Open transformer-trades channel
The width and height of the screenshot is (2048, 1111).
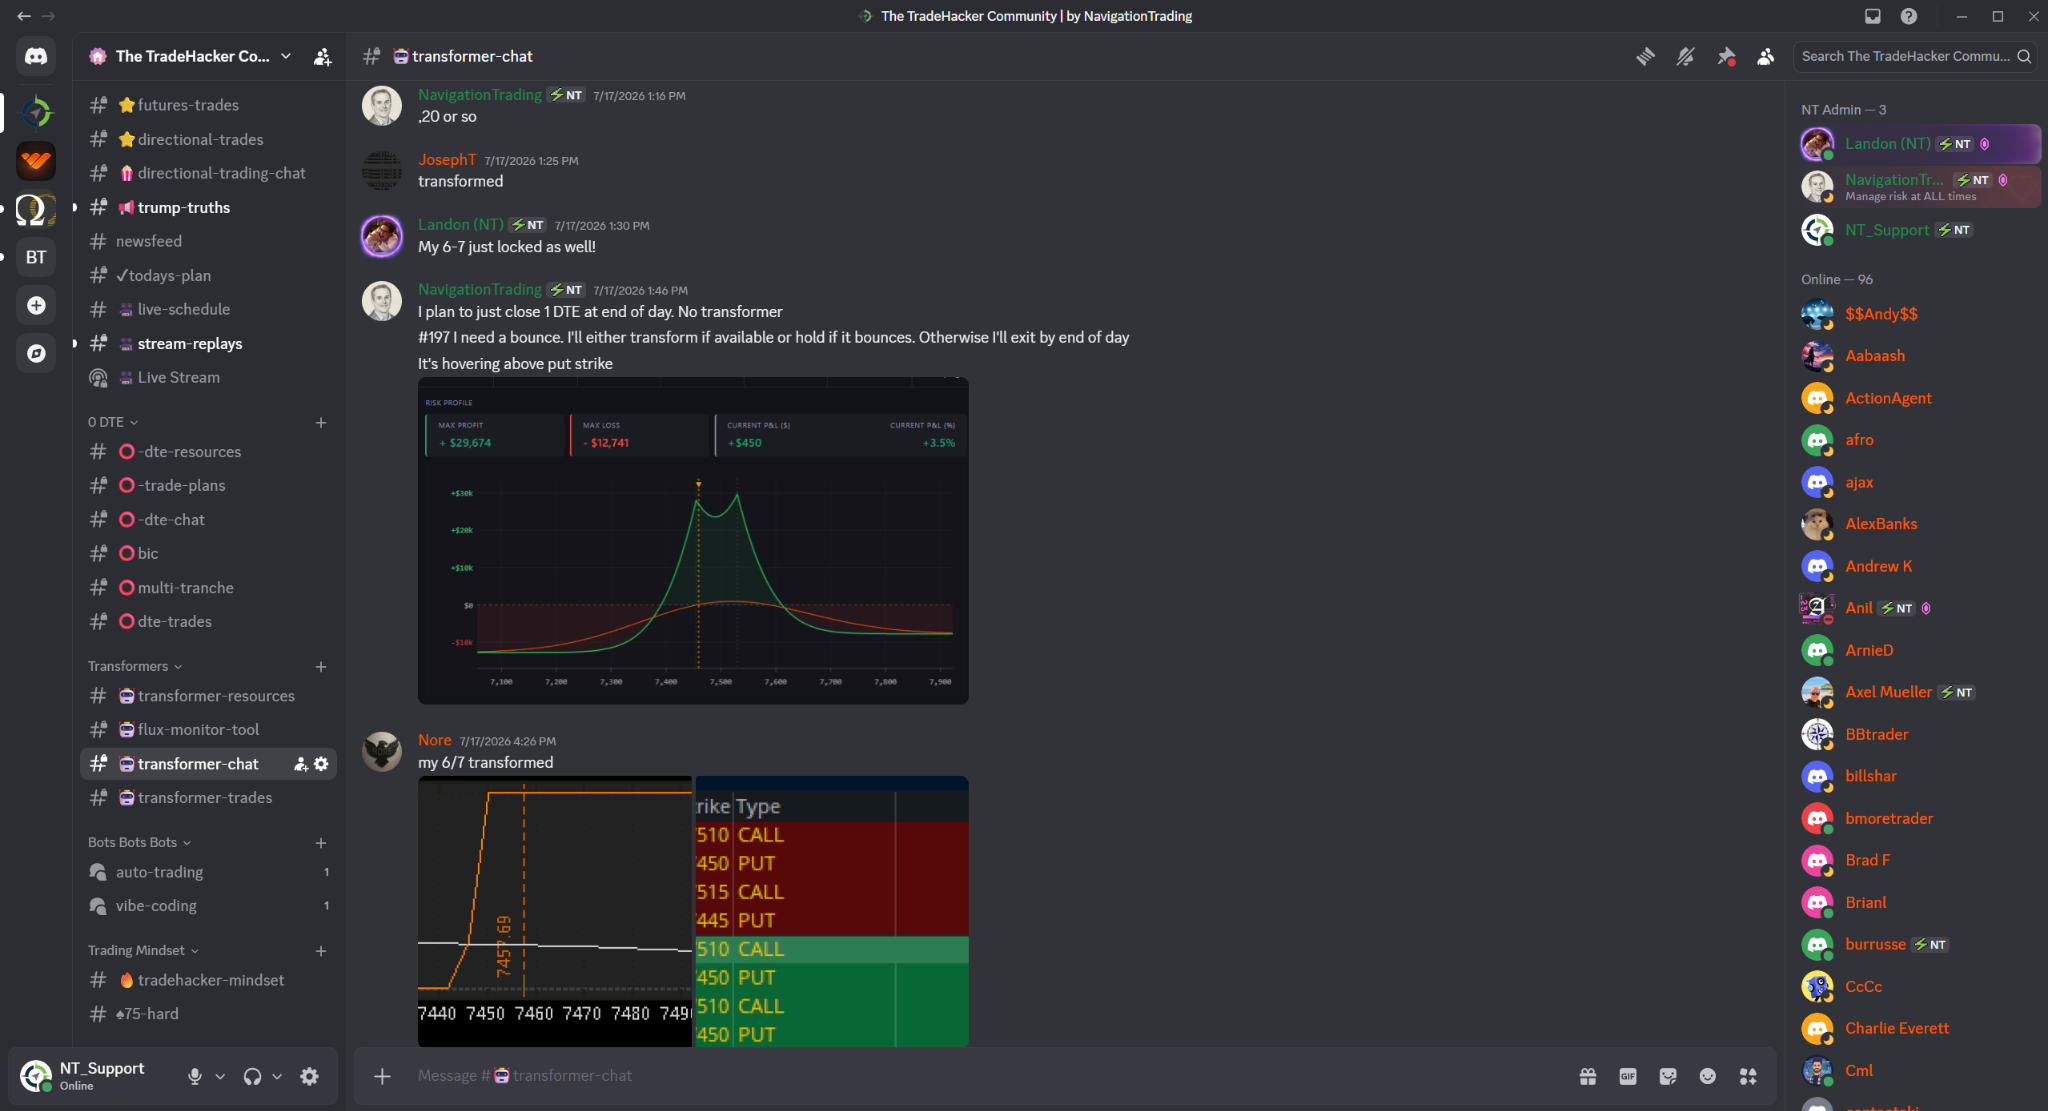coord(208,798)
